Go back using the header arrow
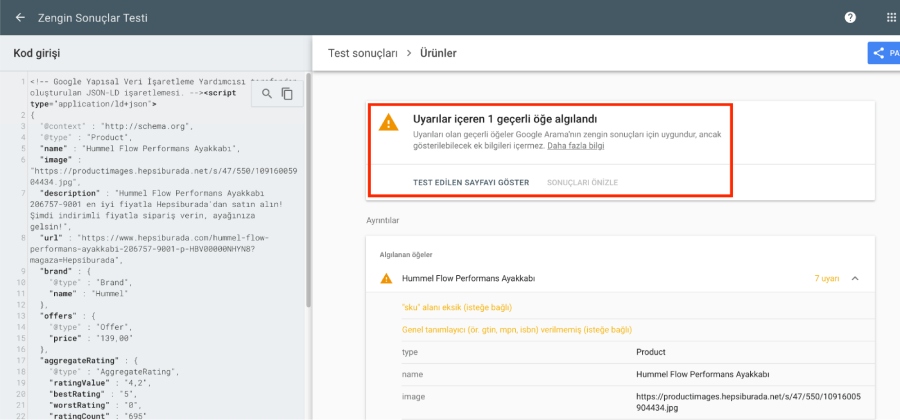Viewport: 900px width, 420px height. (x=20, y=17)
